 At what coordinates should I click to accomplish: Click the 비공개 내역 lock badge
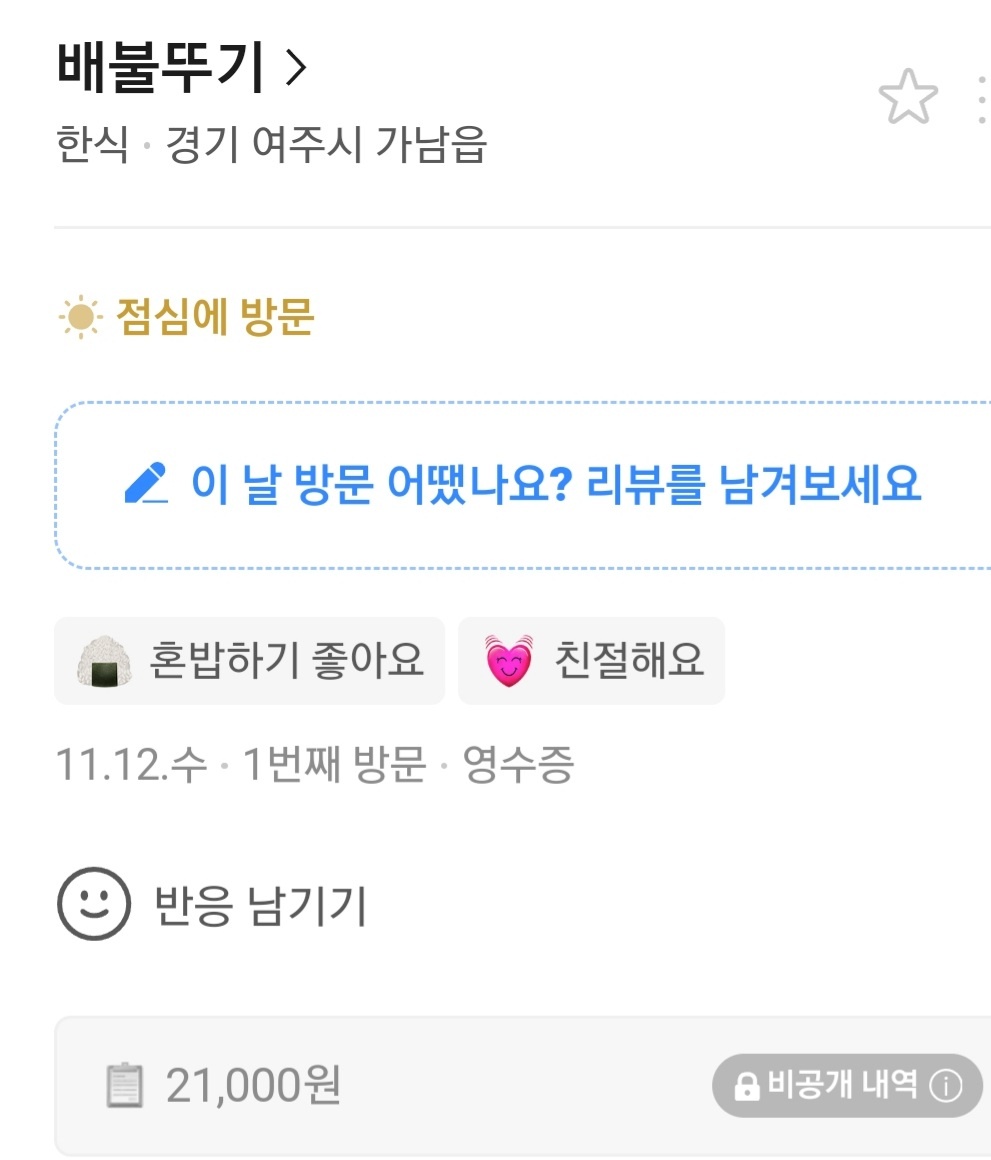(847, 1085)
